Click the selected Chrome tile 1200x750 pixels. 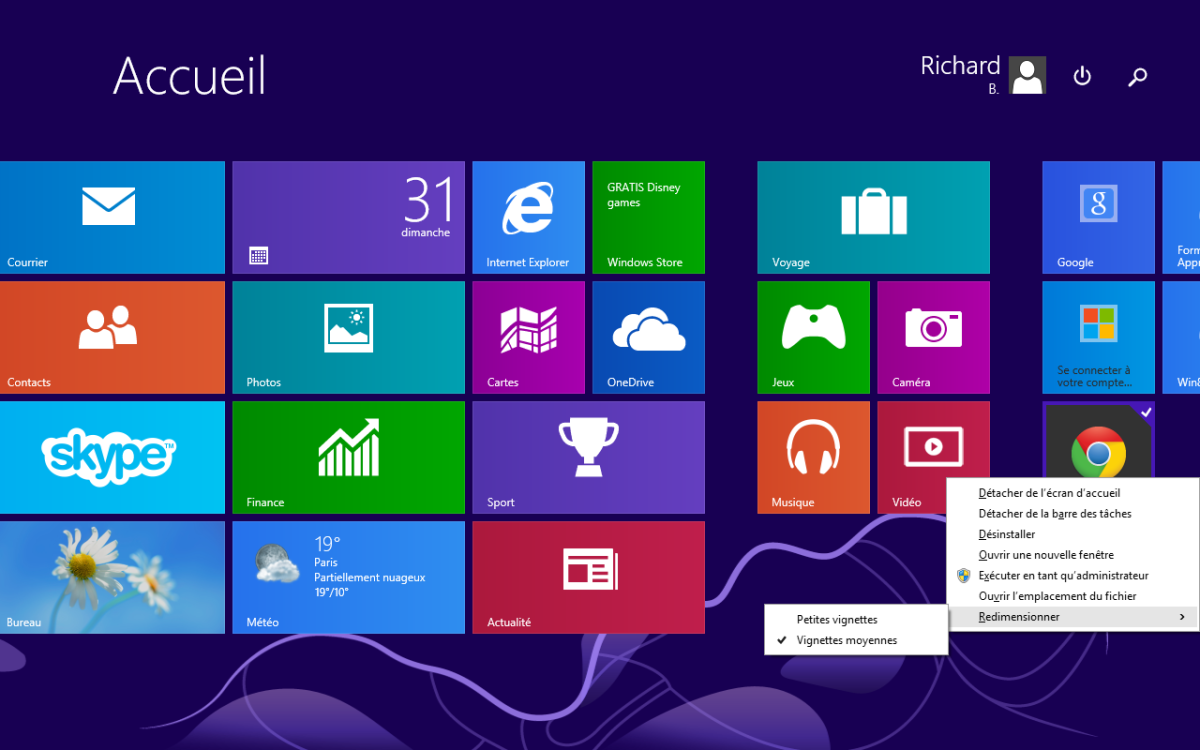tap(1098, 442)
